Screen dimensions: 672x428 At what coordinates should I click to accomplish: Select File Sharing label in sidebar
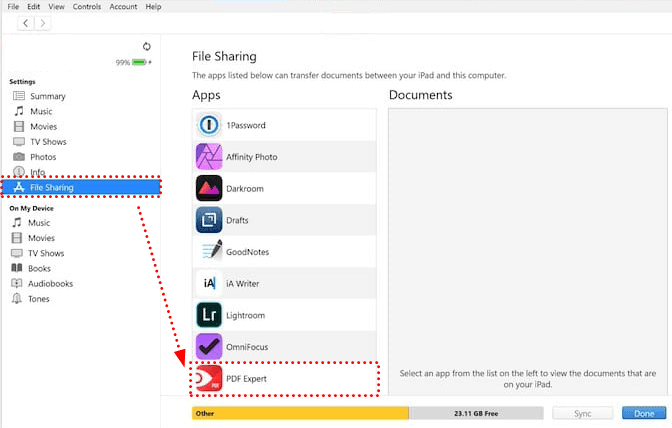tap(51, 187)
